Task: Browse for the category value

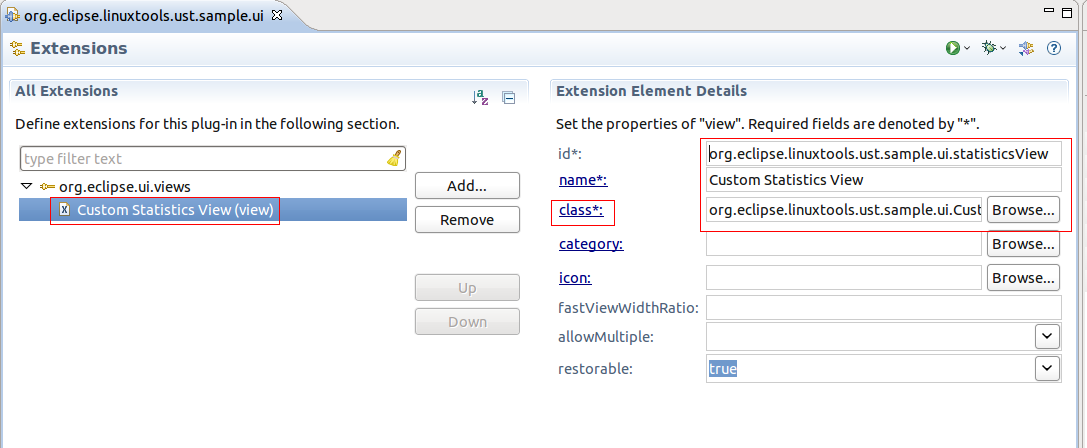Action: coord(1023,244)
